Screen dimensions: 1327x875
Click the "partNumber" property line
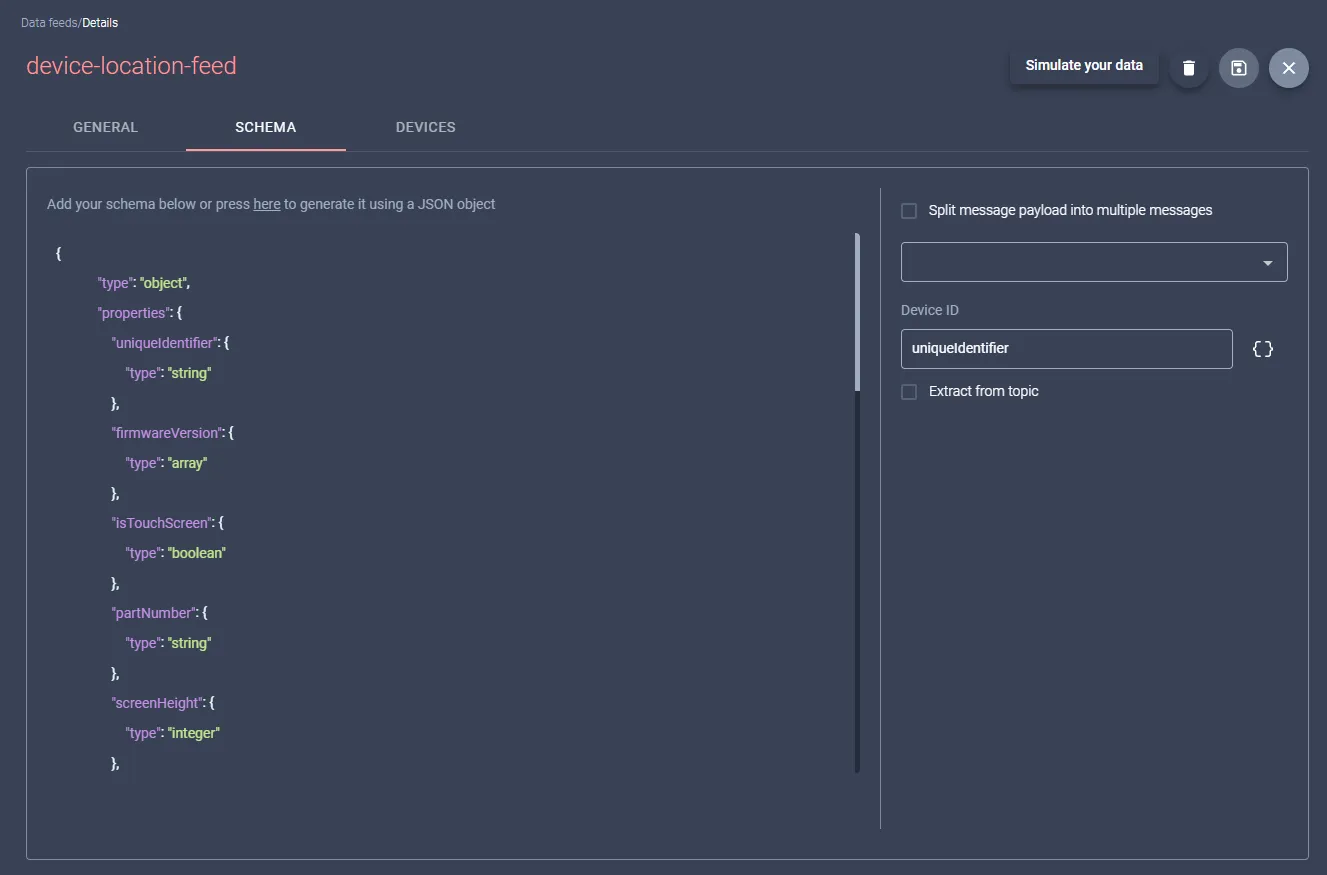coord(159,613)
